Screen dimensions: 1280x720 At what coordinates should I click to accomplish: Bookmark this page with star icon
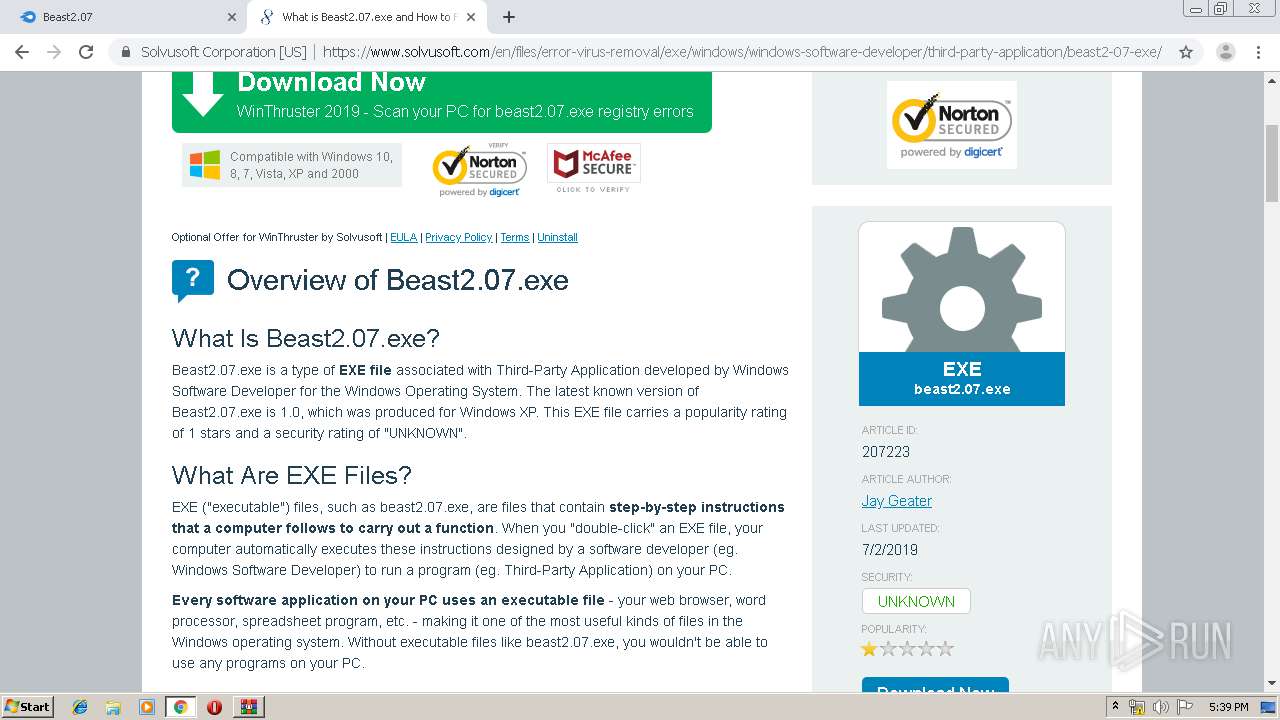[x=1186, y=52]
